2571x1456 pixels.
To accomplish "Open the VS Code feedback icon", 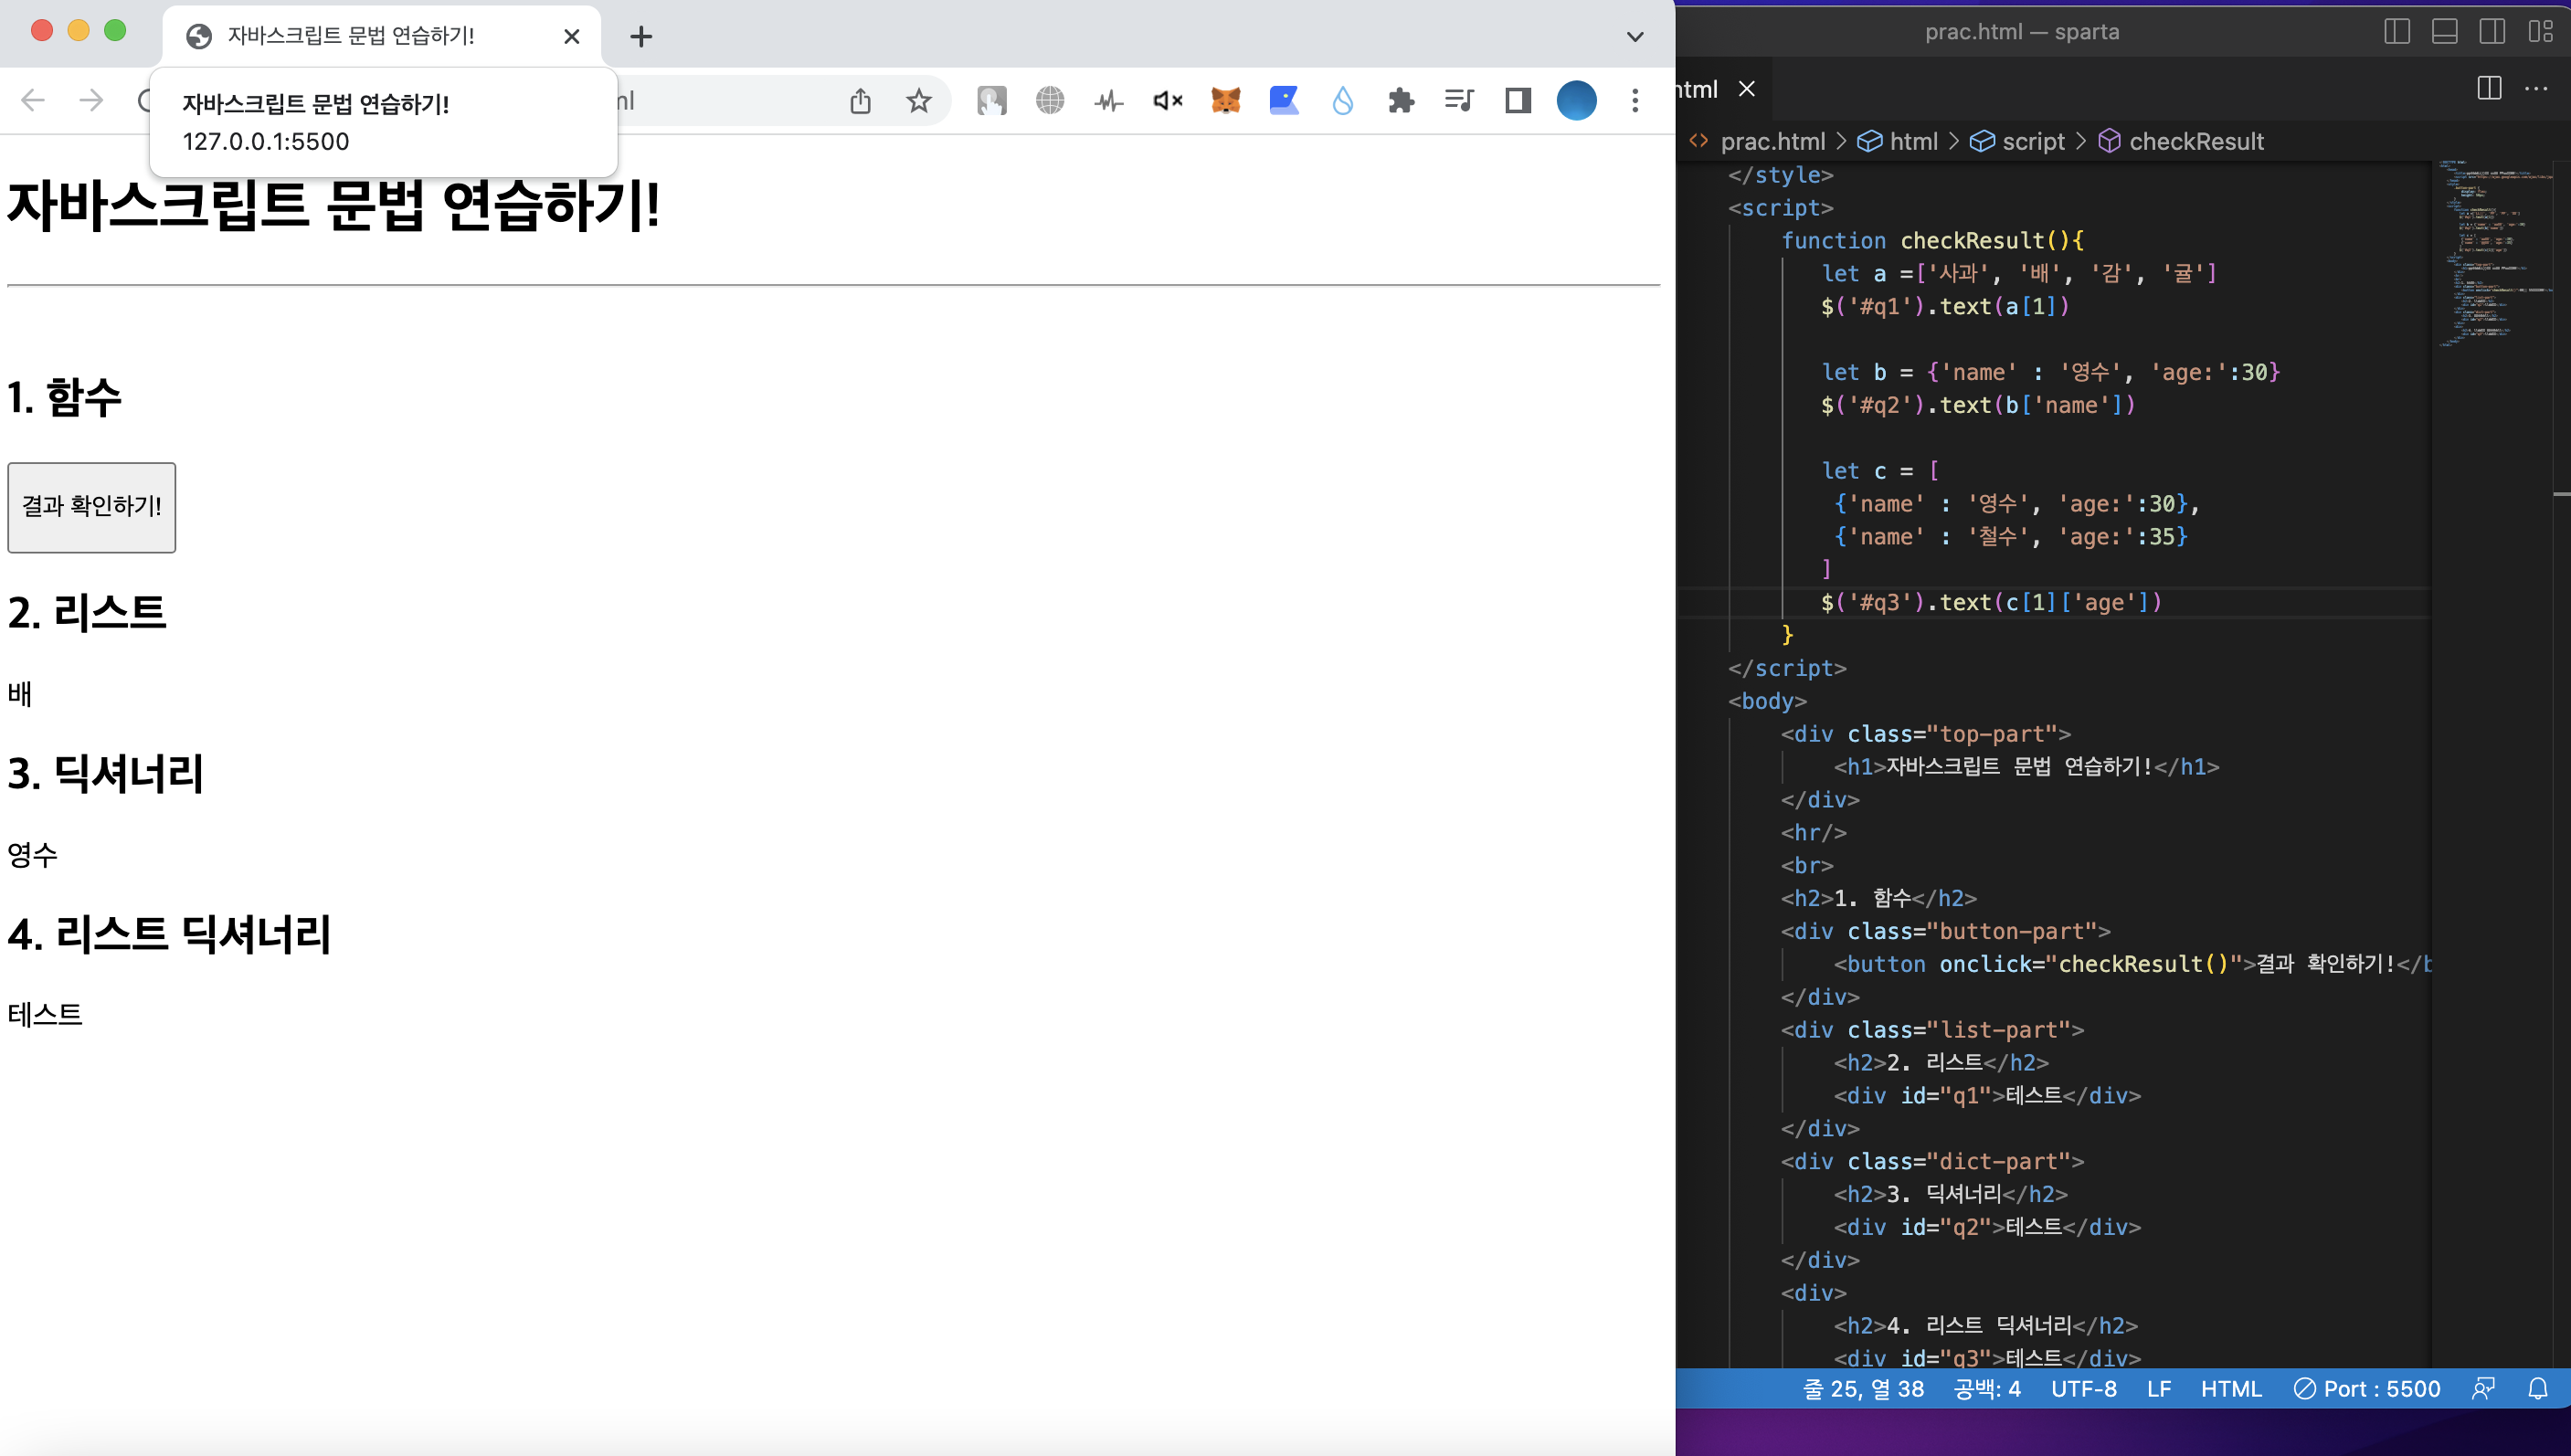I will click(2483, 1389).
